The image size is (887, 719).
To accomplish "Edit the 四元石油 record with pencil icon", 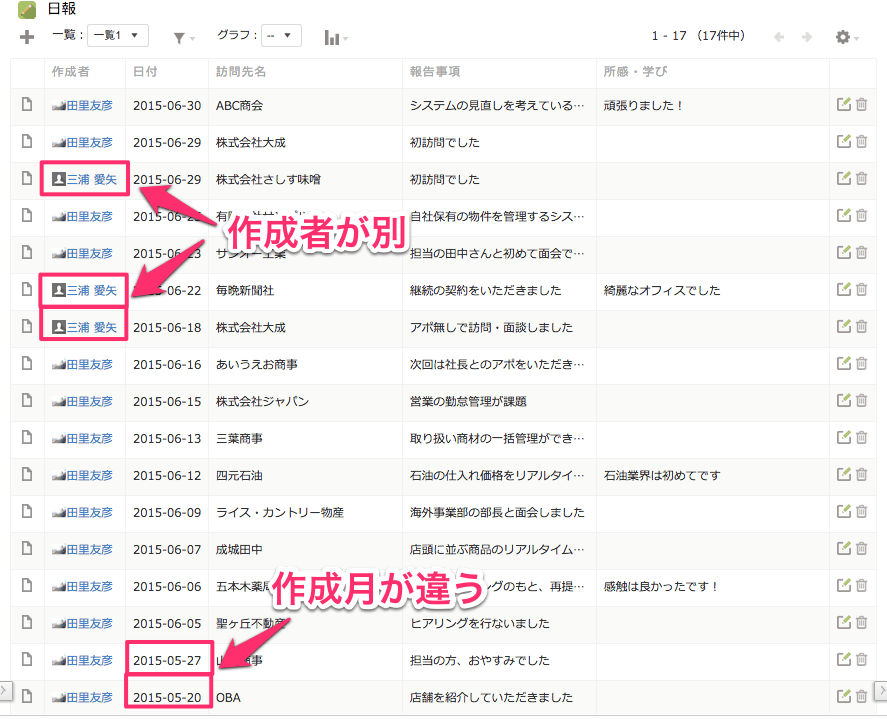I will (844, 475).
